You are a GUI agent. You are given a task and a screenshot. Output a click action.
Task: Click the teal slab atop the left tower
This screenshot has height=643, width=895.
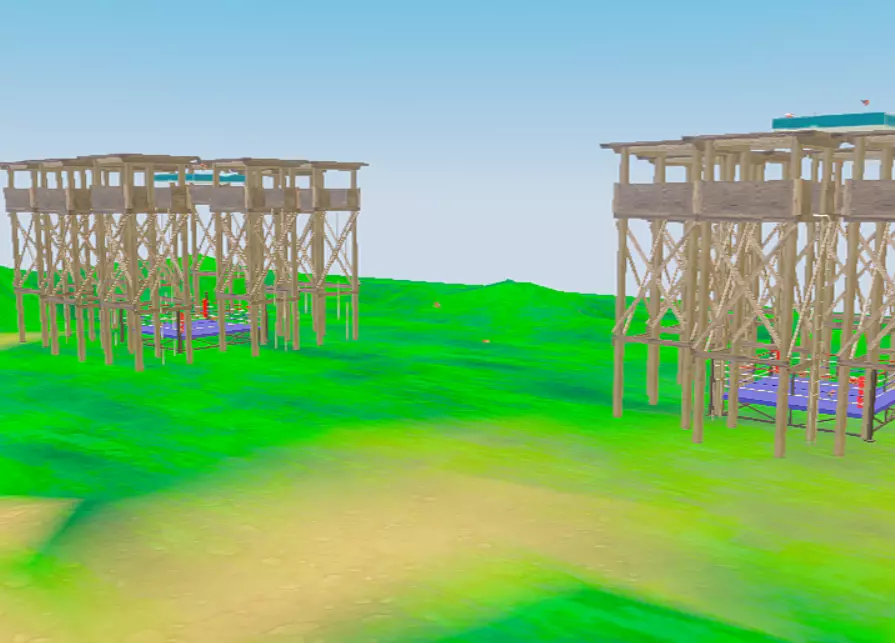pyautogui.click(x=199, y=177)
